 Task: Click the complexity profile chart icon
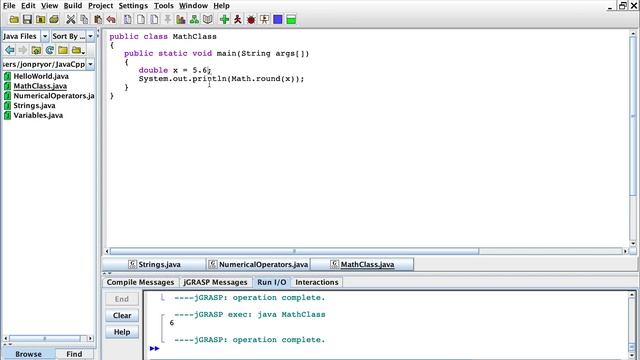[x=181, y=19]
